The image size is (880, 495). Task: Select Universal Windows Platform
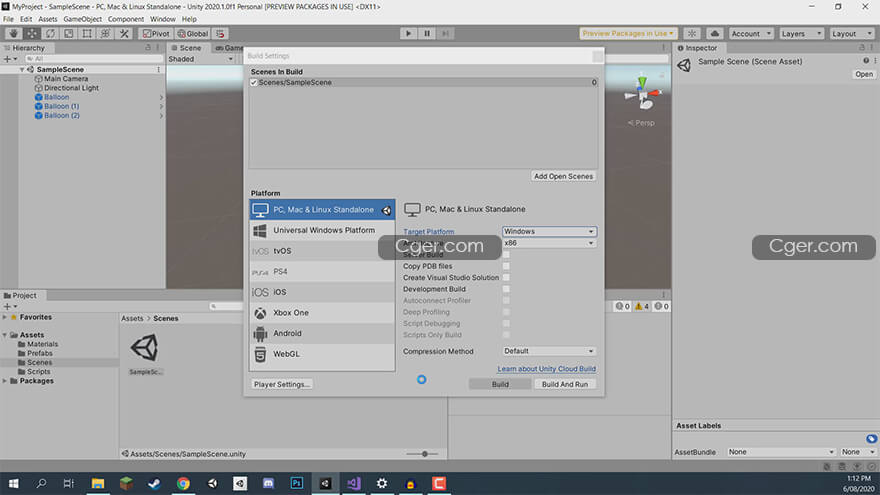(x=322, y=230)
